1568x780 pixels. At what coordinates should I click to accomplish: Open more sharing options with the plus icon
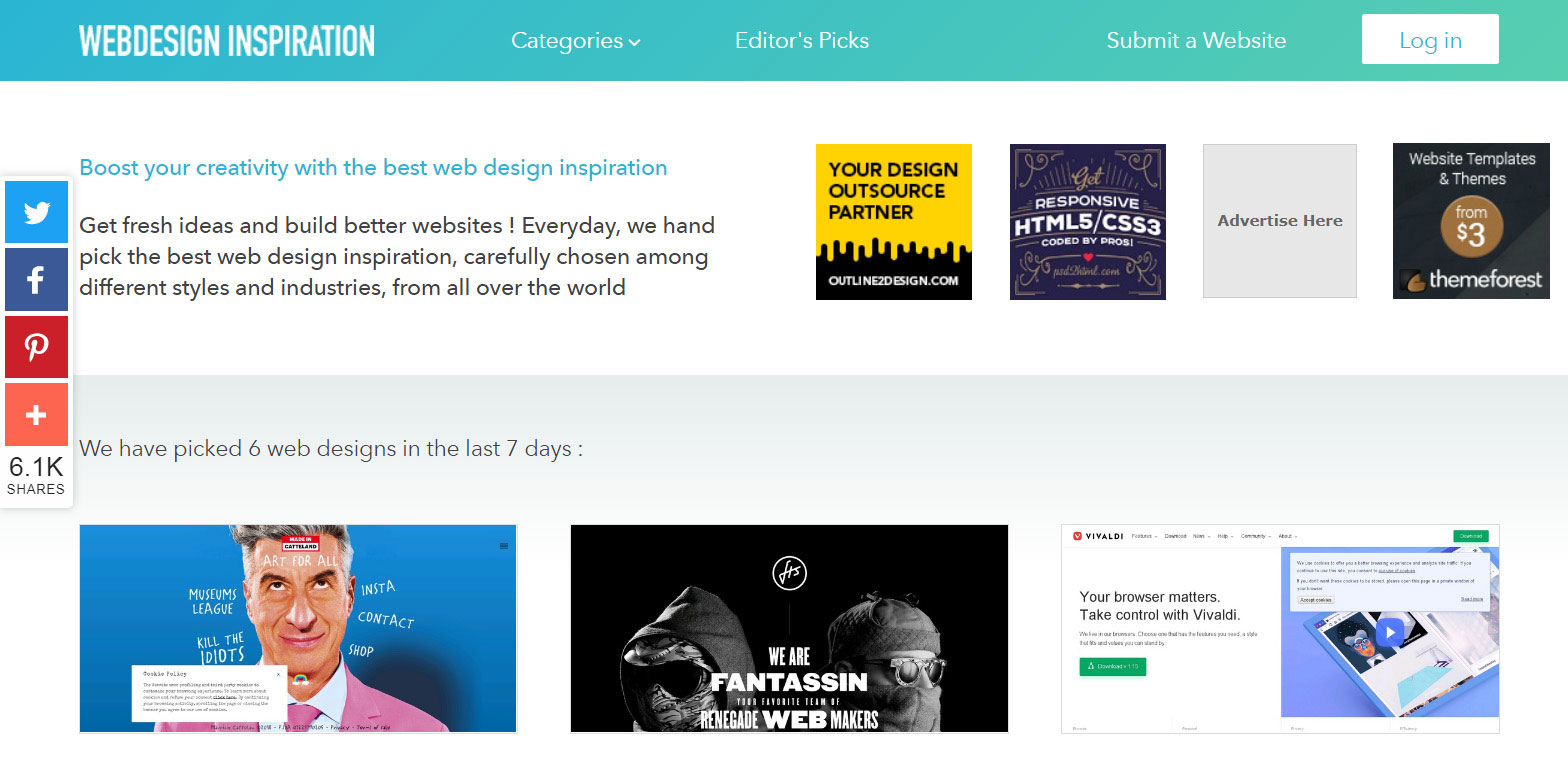(36, 414)
